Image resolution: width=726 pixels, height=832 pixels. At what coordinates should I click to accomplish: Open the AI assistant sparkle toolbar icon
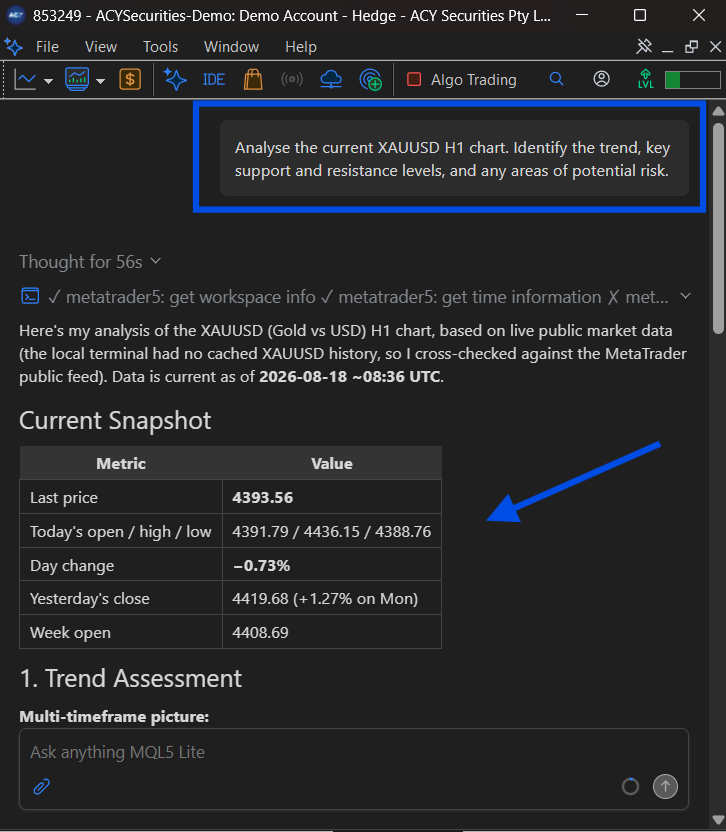175,80
